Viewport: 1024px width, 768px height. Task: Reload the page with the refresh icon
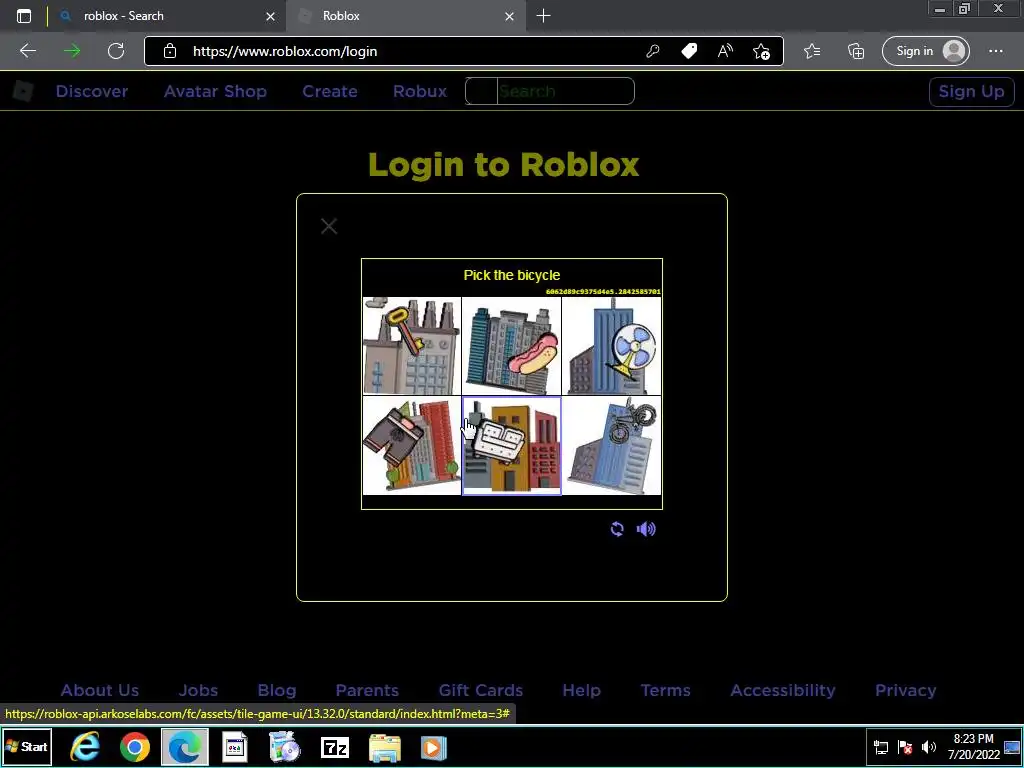(x=116, y=51)
